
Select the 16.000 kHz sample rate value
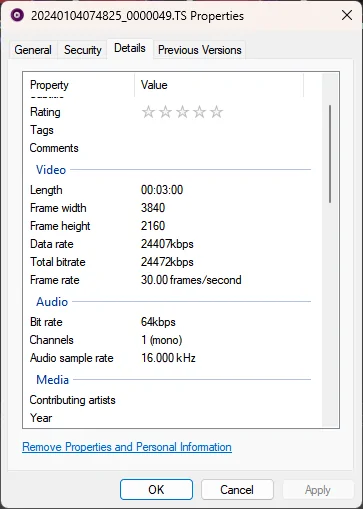168,358
